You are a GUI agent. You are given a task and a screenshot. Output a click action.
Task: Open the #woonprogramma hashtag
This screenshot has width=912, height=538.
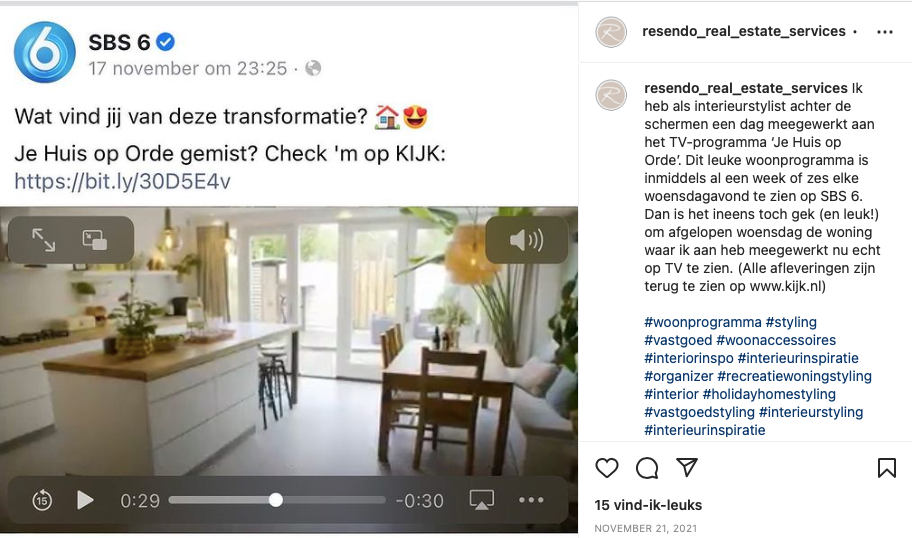(x=703, y=322)
